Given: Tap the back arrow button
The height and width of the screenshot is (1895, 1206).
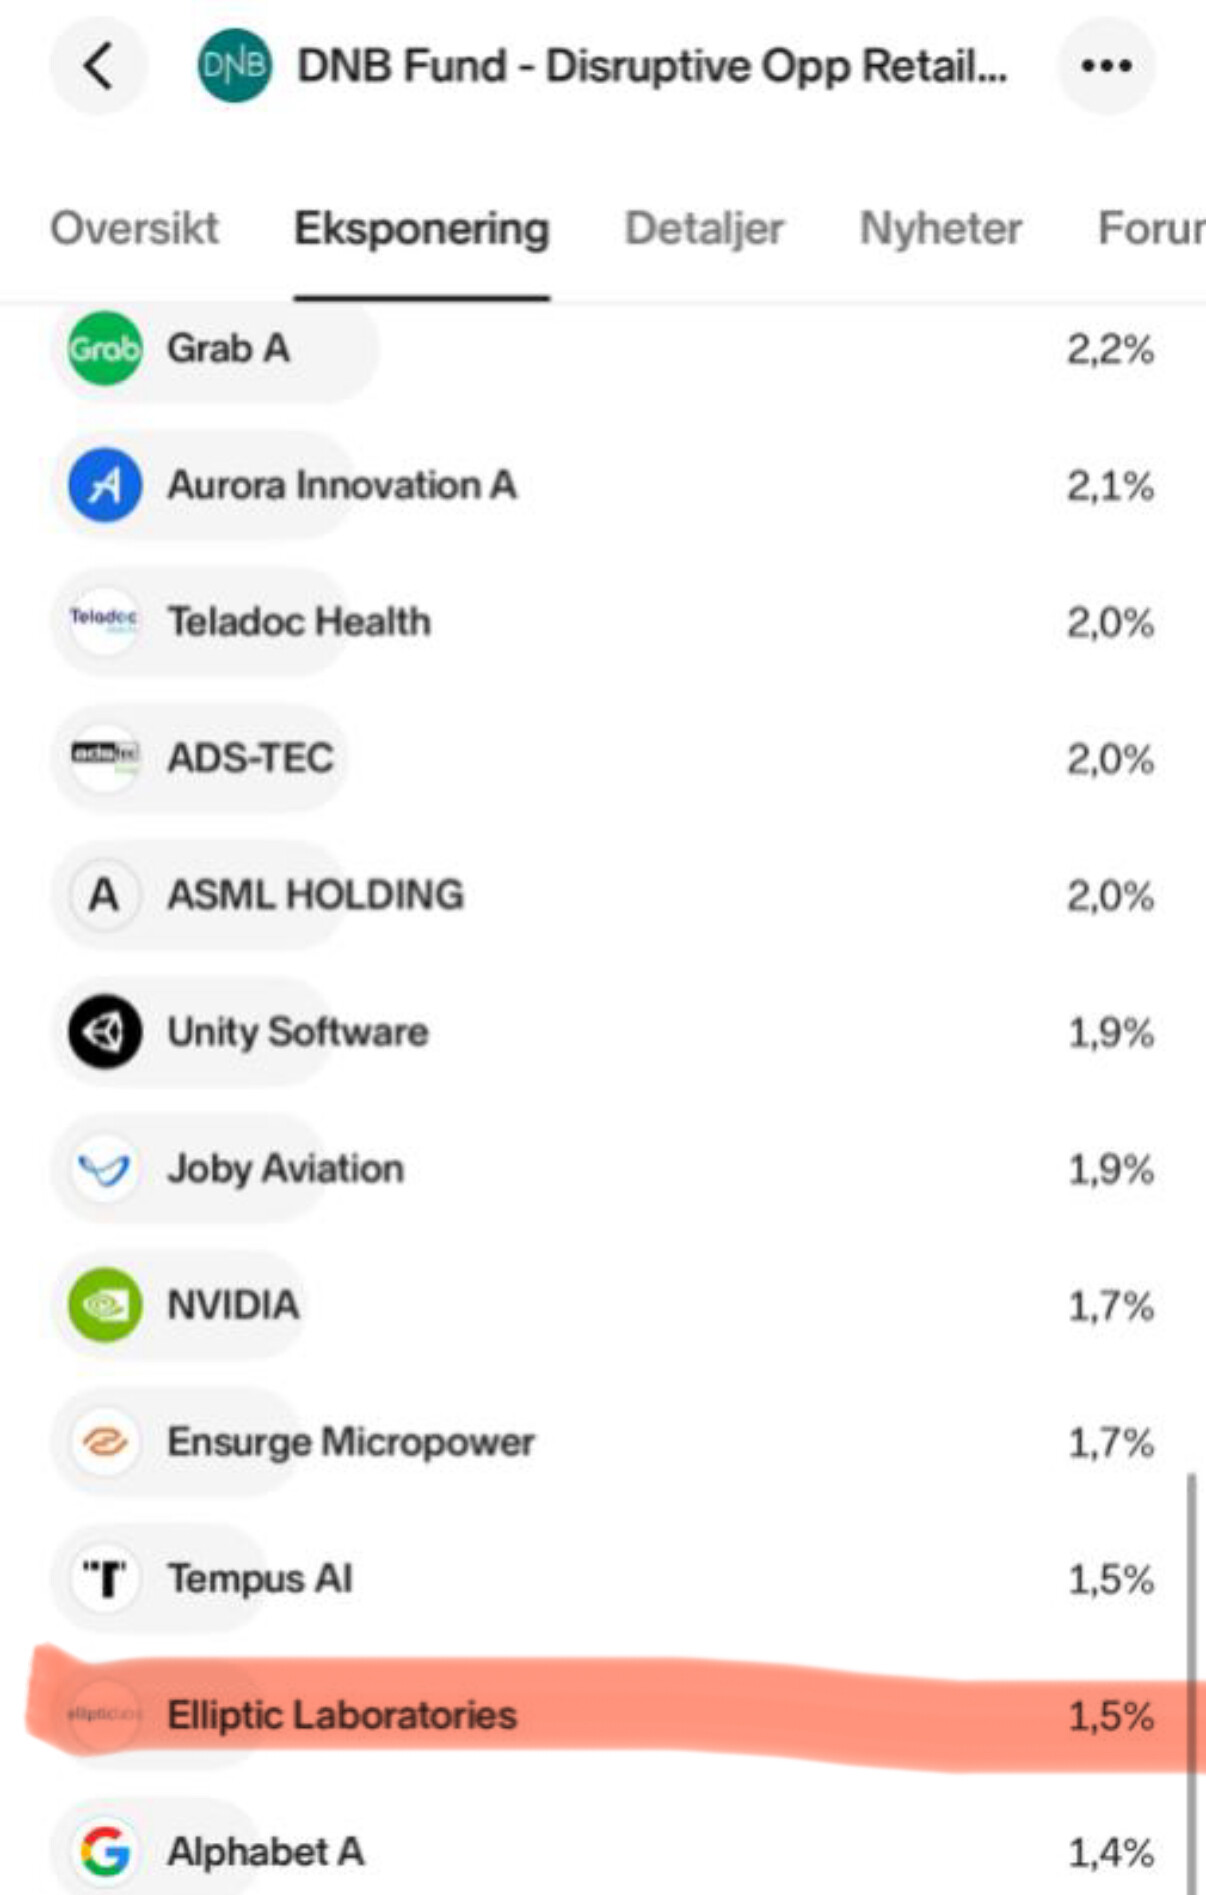Looking at the screenshot, I should click(x=99, y=67).
